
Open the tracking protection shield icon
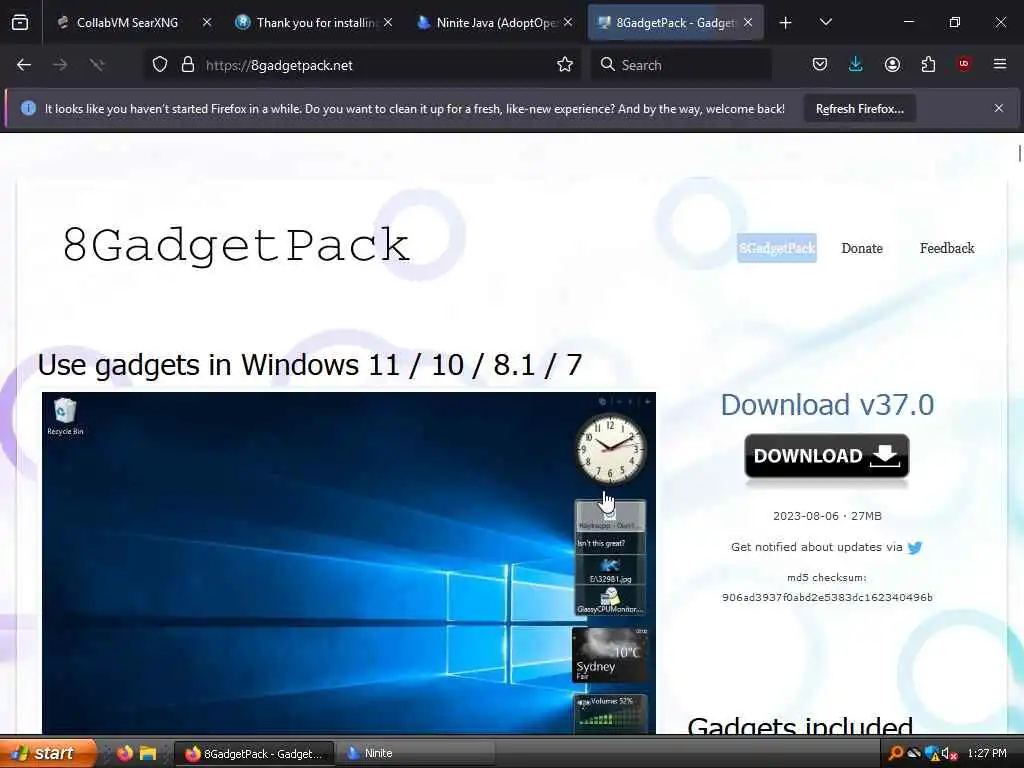(x=160, y=65)
